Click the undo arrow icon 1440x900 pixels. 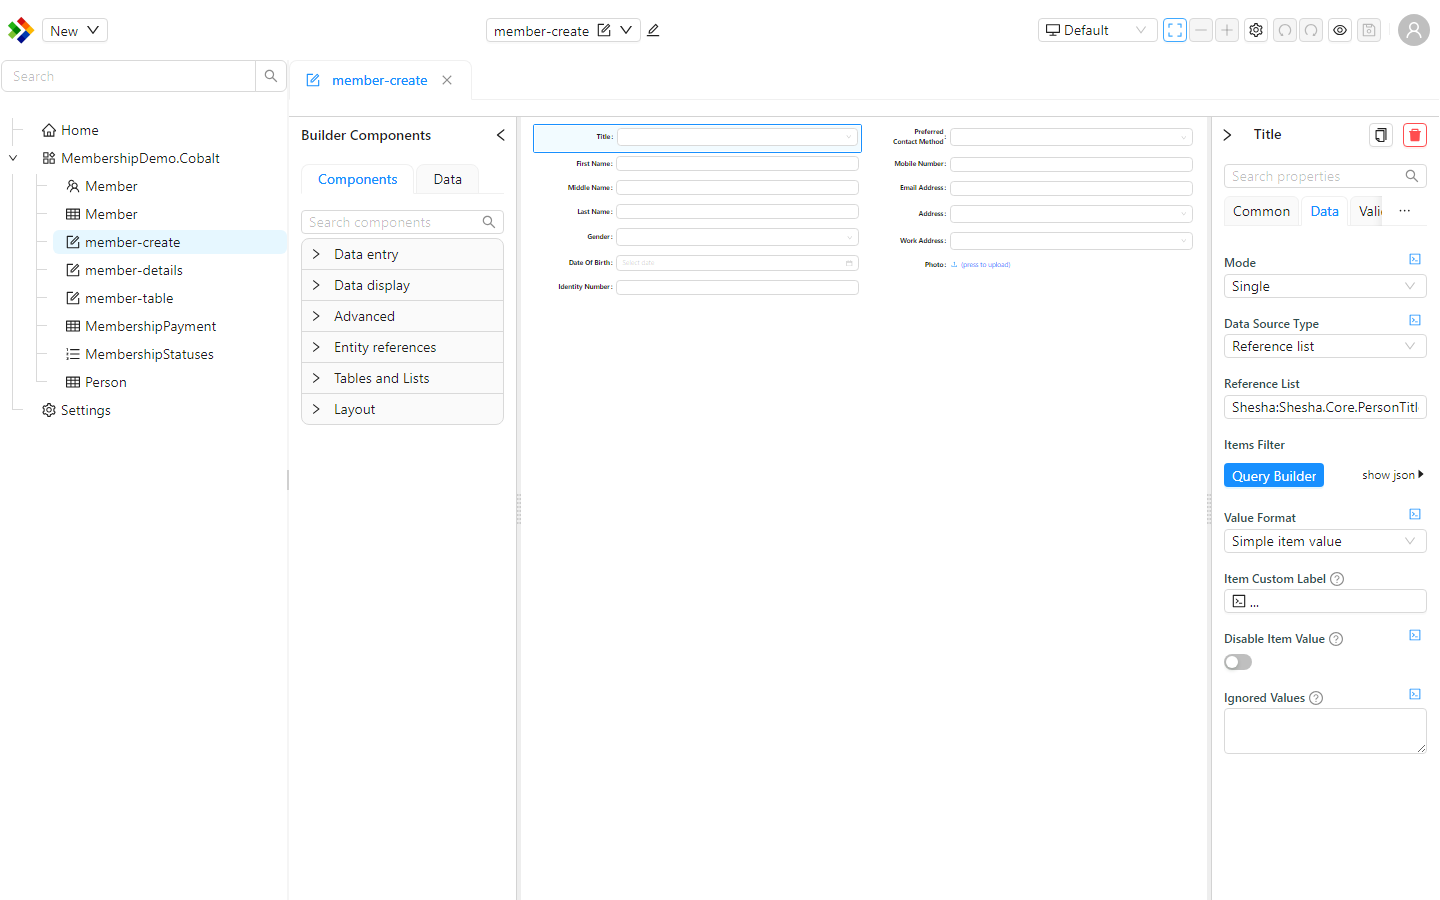(1285, 30)
